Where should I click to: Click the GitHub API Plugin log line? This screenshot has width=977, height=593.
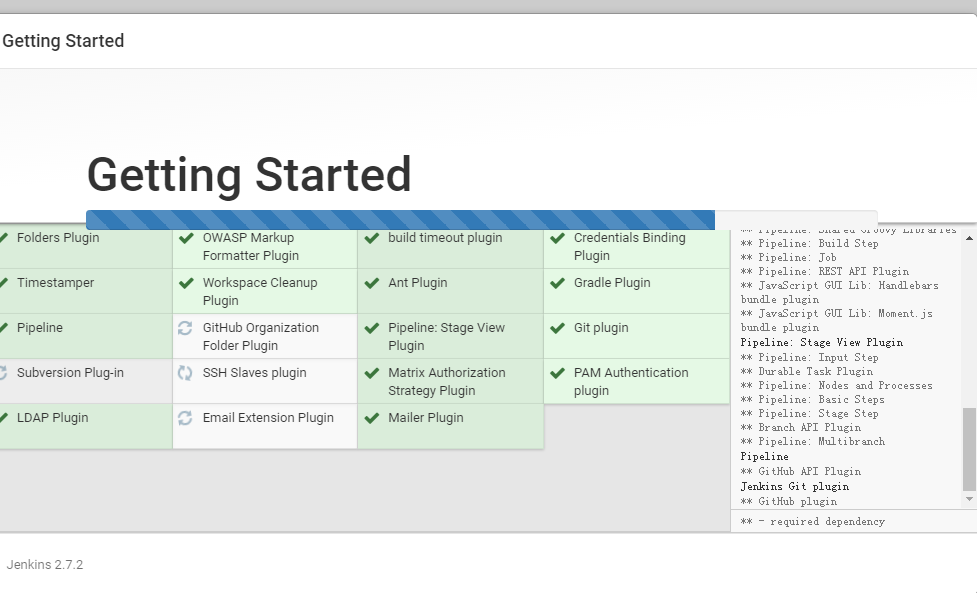[x=801, y=472]
